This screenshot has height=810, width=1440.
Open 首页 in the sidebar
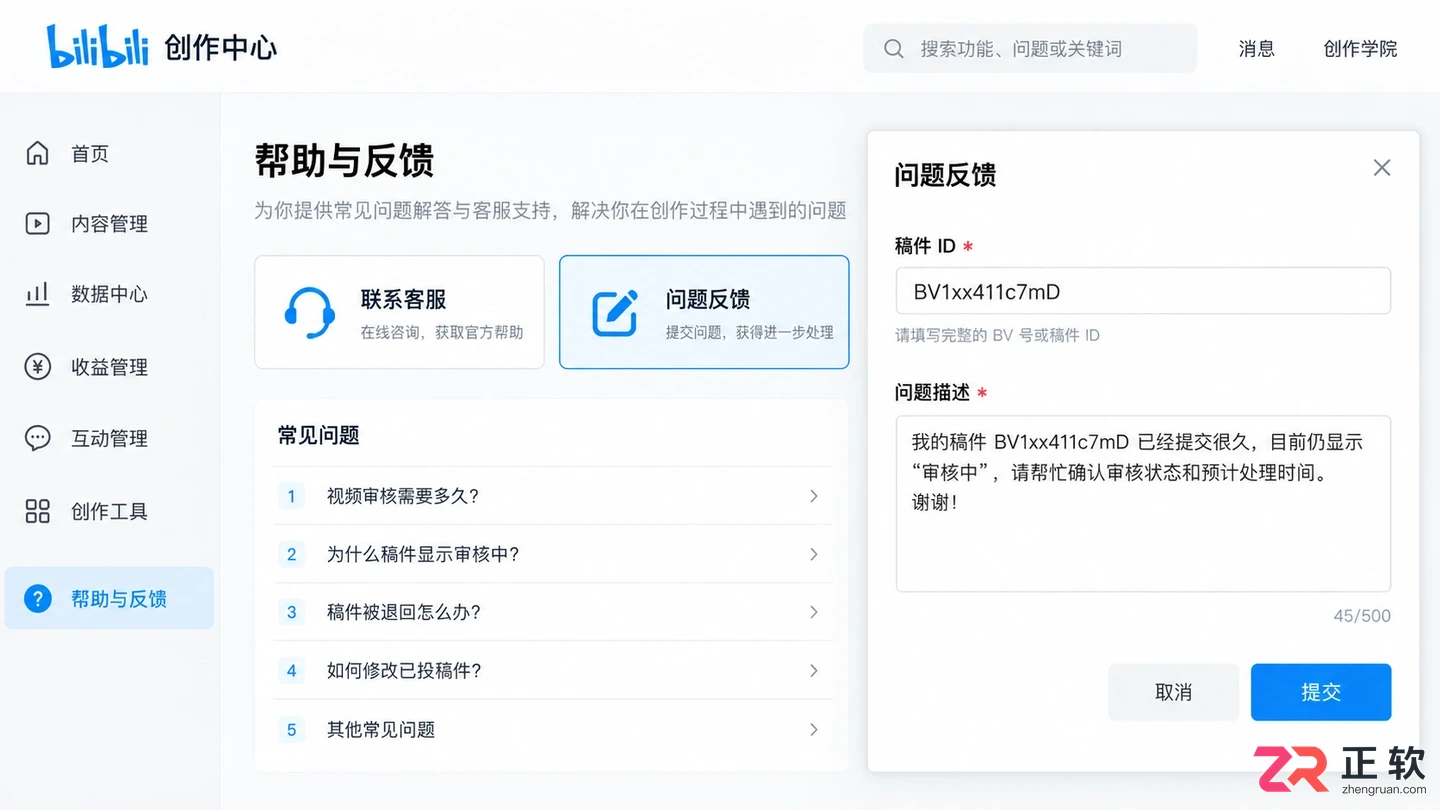pos(109,153)
